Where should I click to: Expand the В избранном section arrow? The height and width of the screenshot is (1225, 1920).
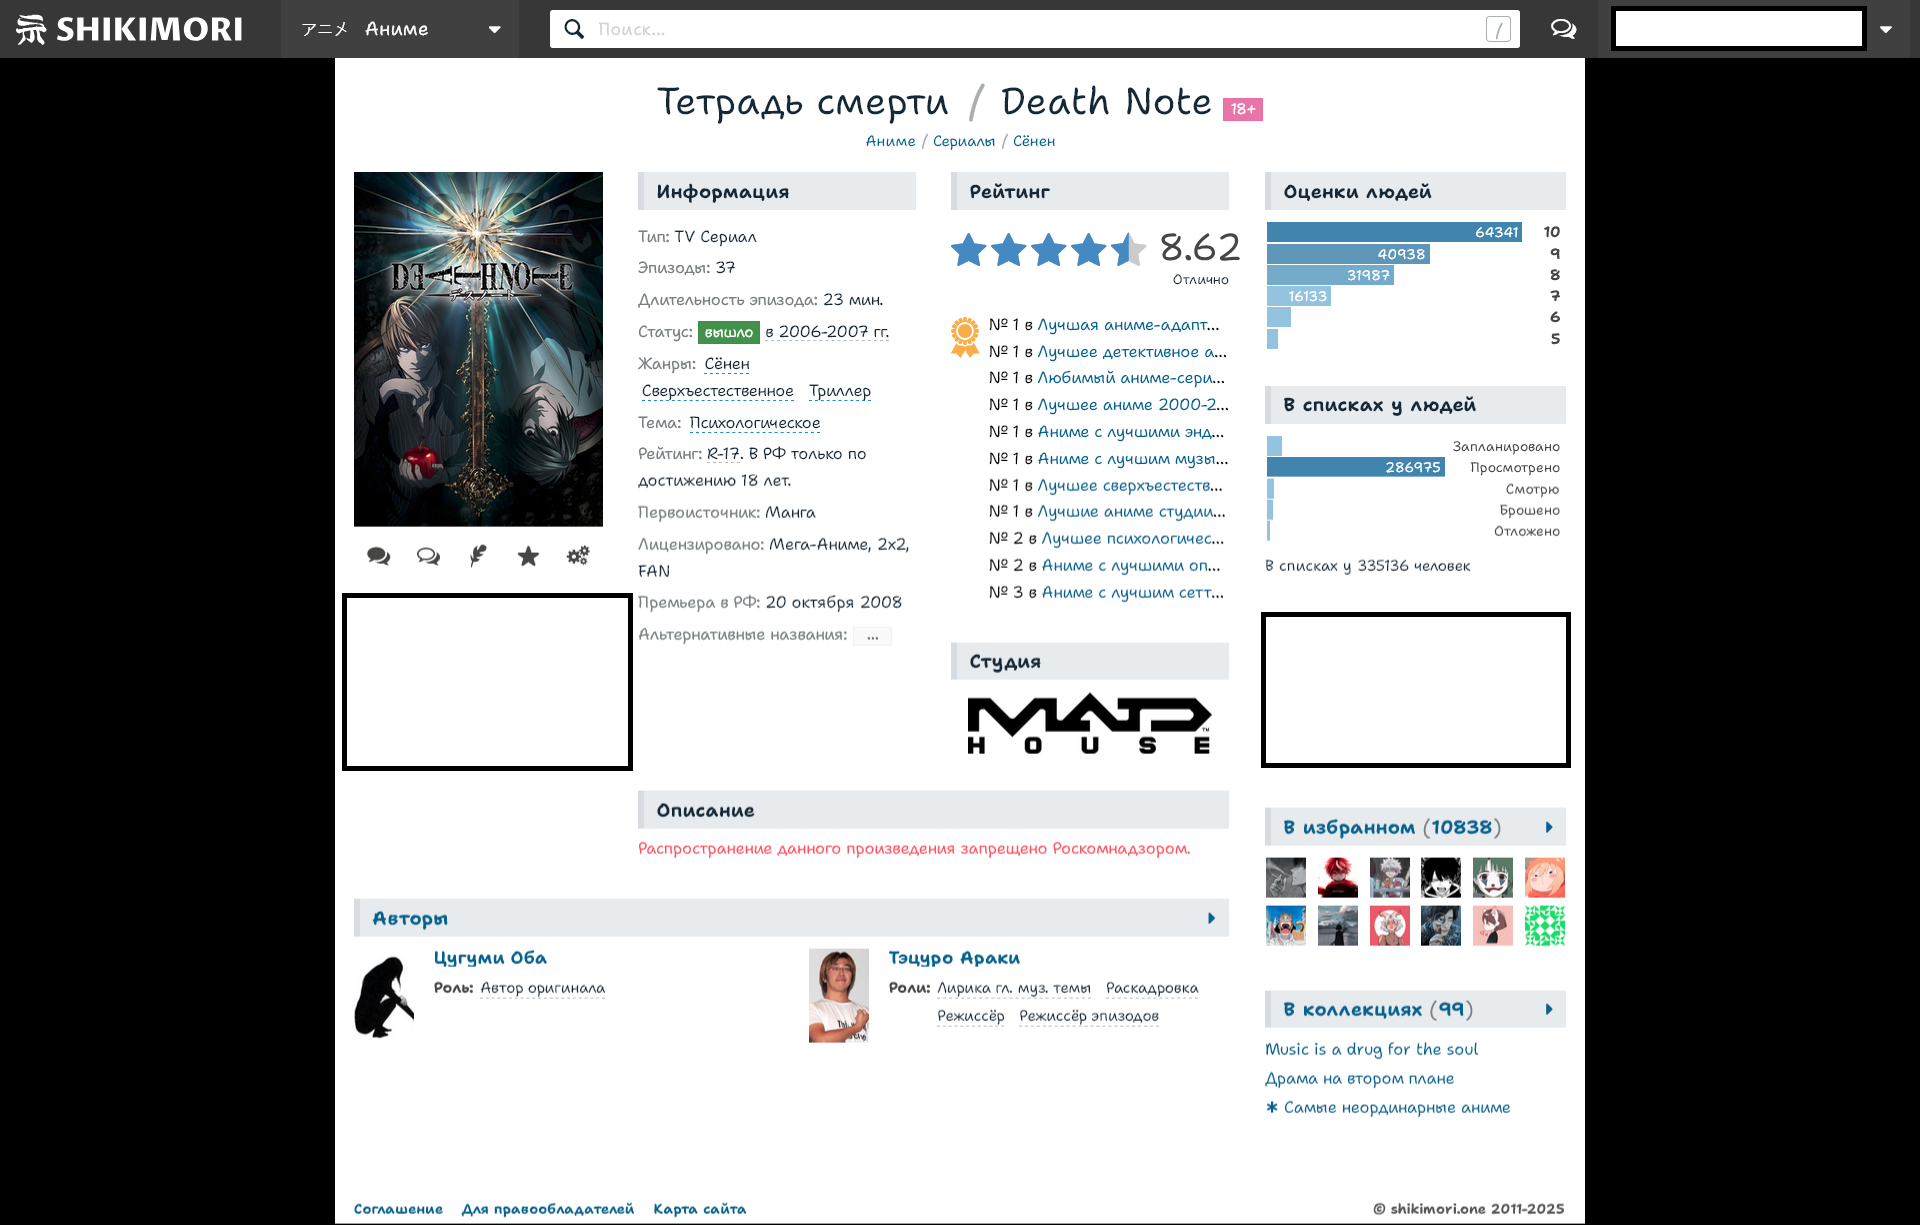(x=1549, y=827)
